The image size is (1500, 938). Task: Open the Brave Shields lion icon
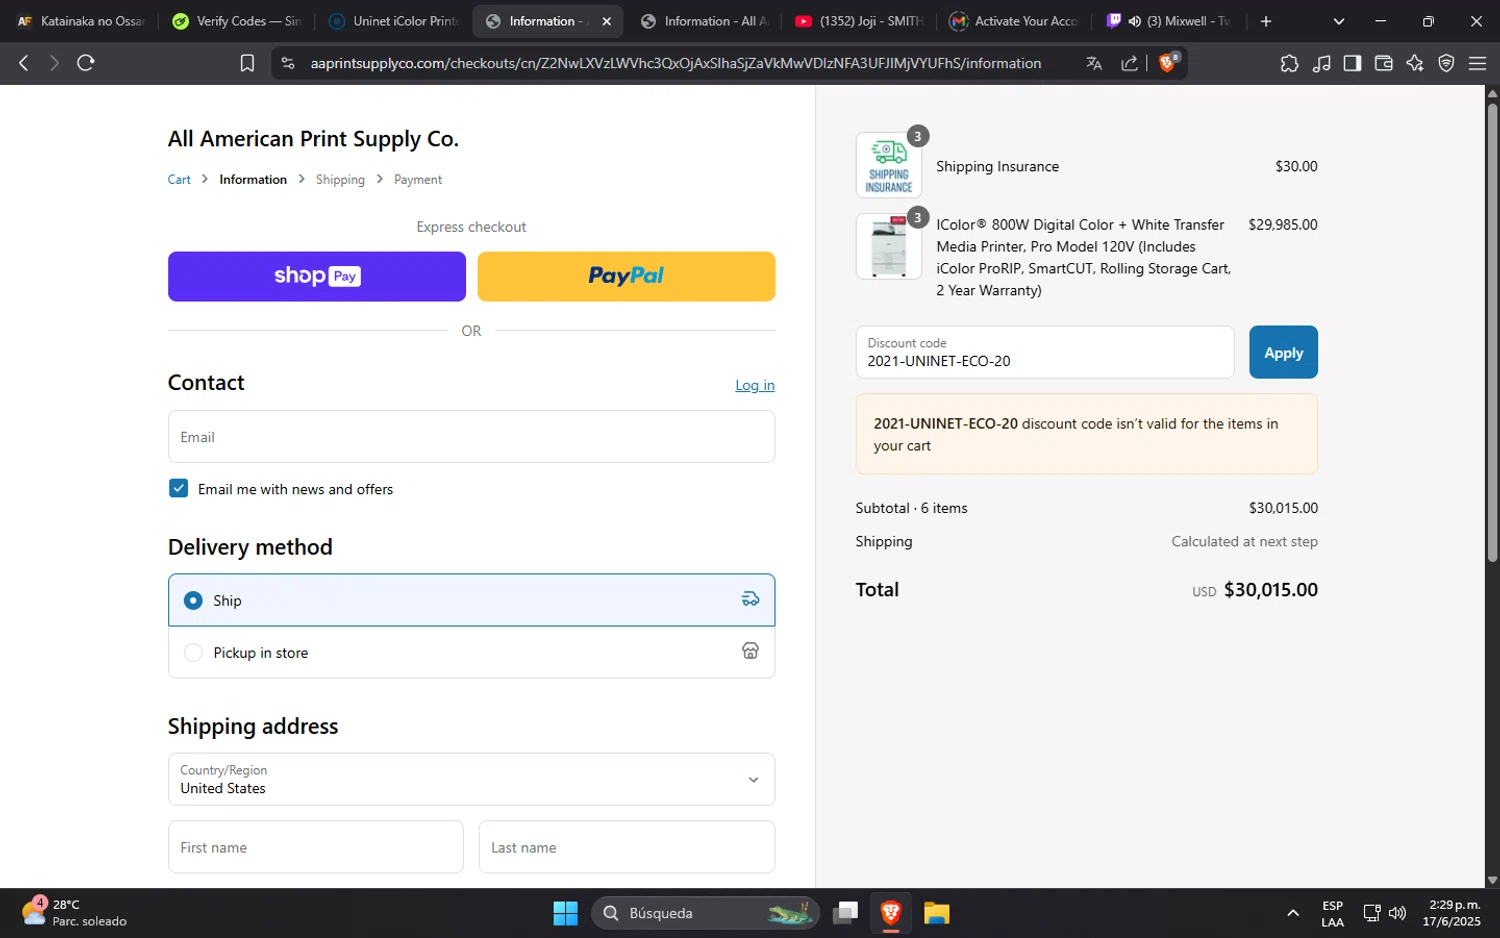(x=1167, y=63)
